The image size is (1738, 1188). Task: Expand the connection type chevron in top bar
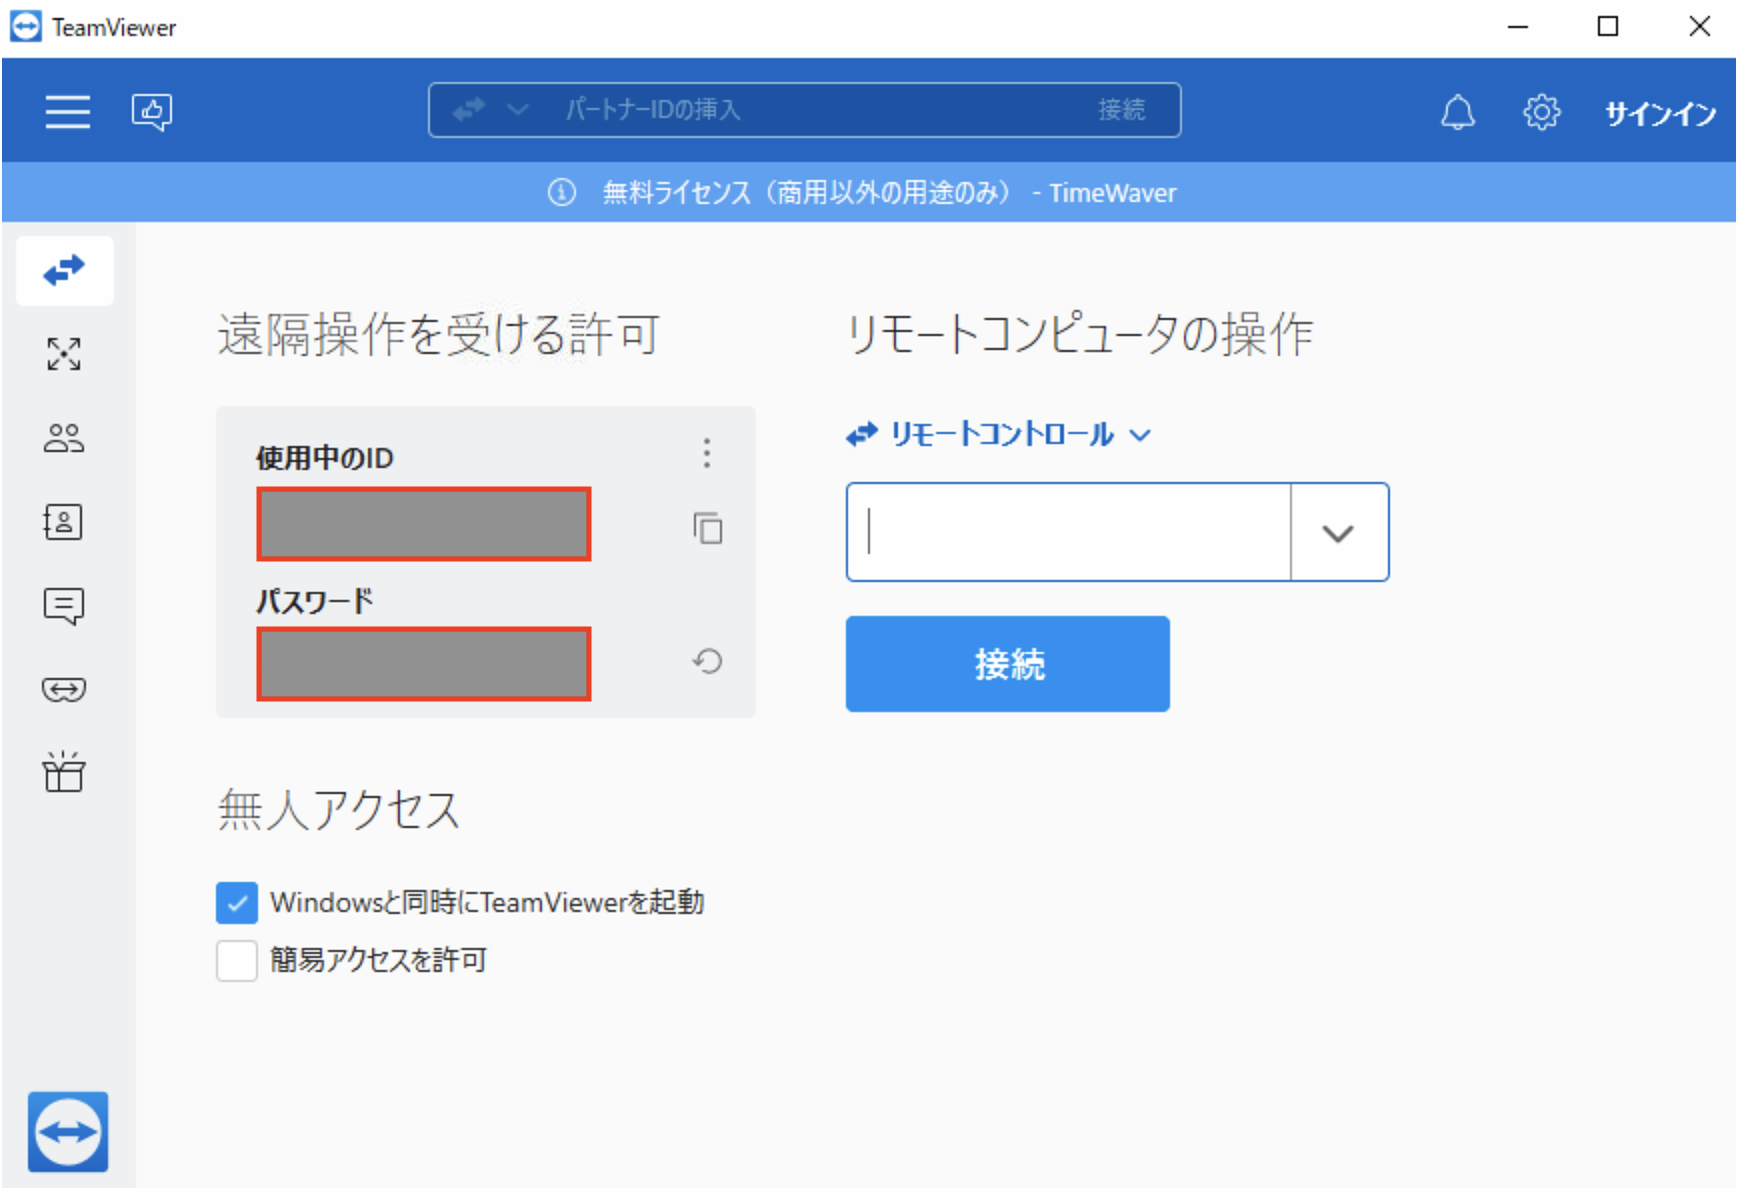[x=517, y=109]
